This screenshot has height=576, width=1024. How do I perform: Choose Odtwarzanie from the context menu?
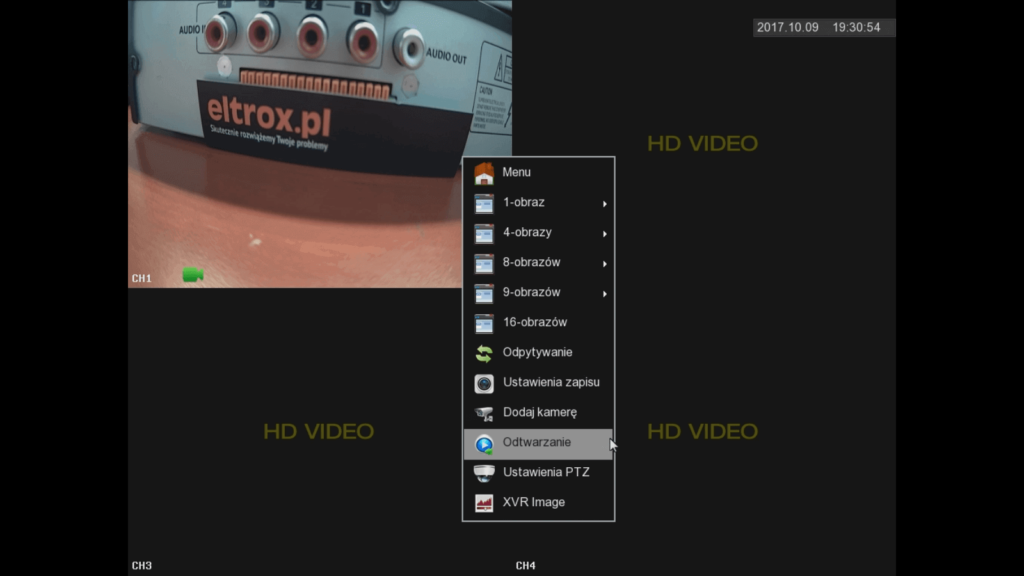coord(537,442)
